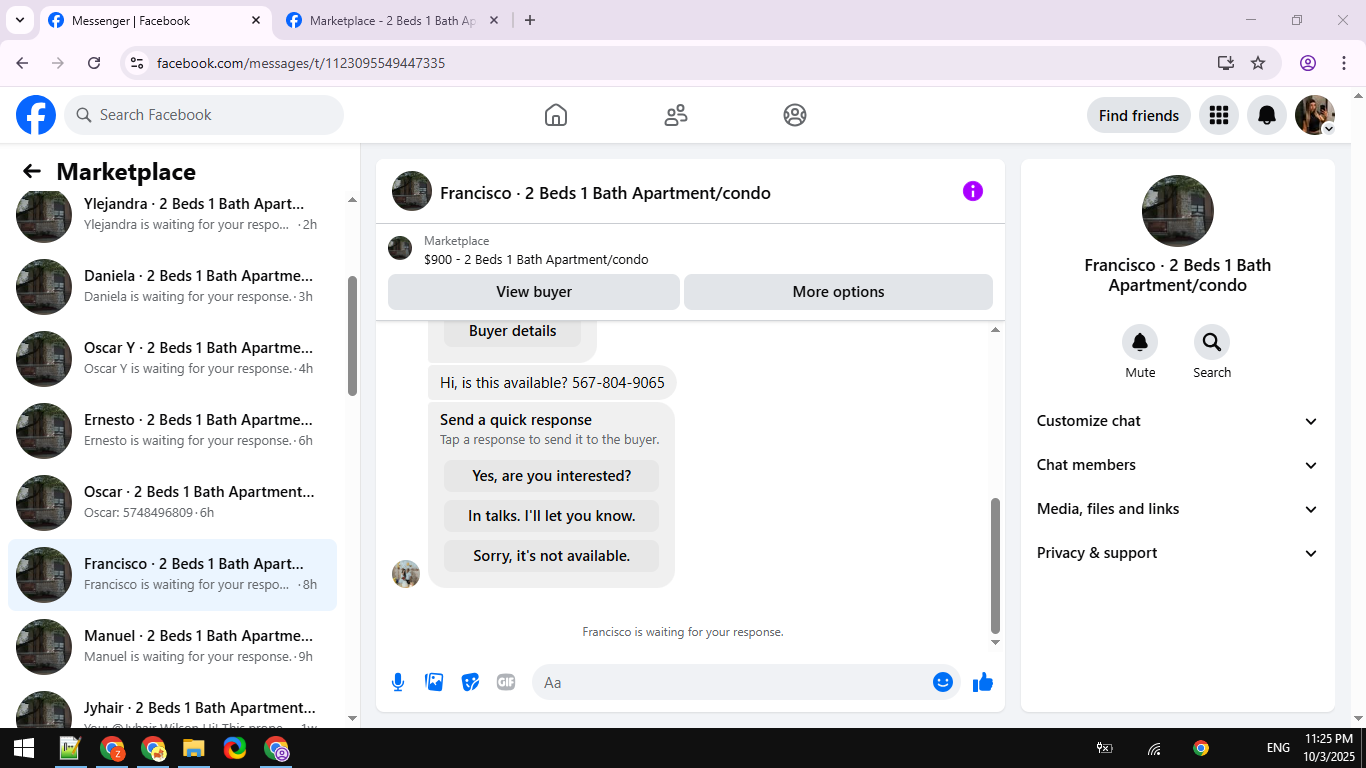The width and height of the screenshot is (1366, 768).
Task: Open the Daniela conversation
Action: tap(172, 287)
